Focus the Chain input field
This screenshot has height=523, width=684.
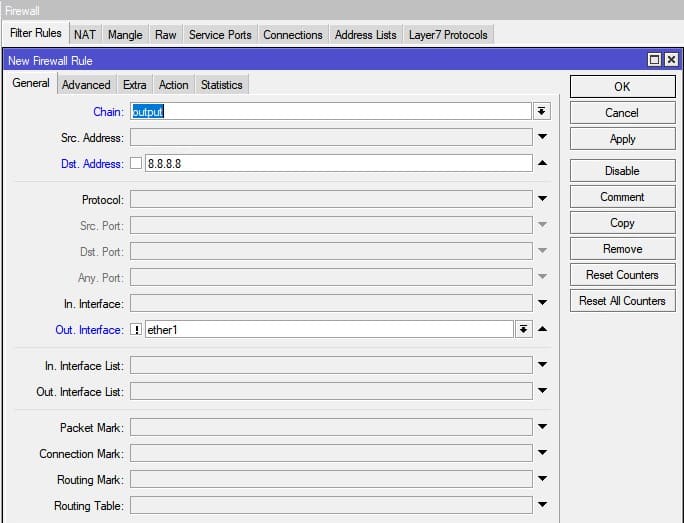click(x=331, y=111)
